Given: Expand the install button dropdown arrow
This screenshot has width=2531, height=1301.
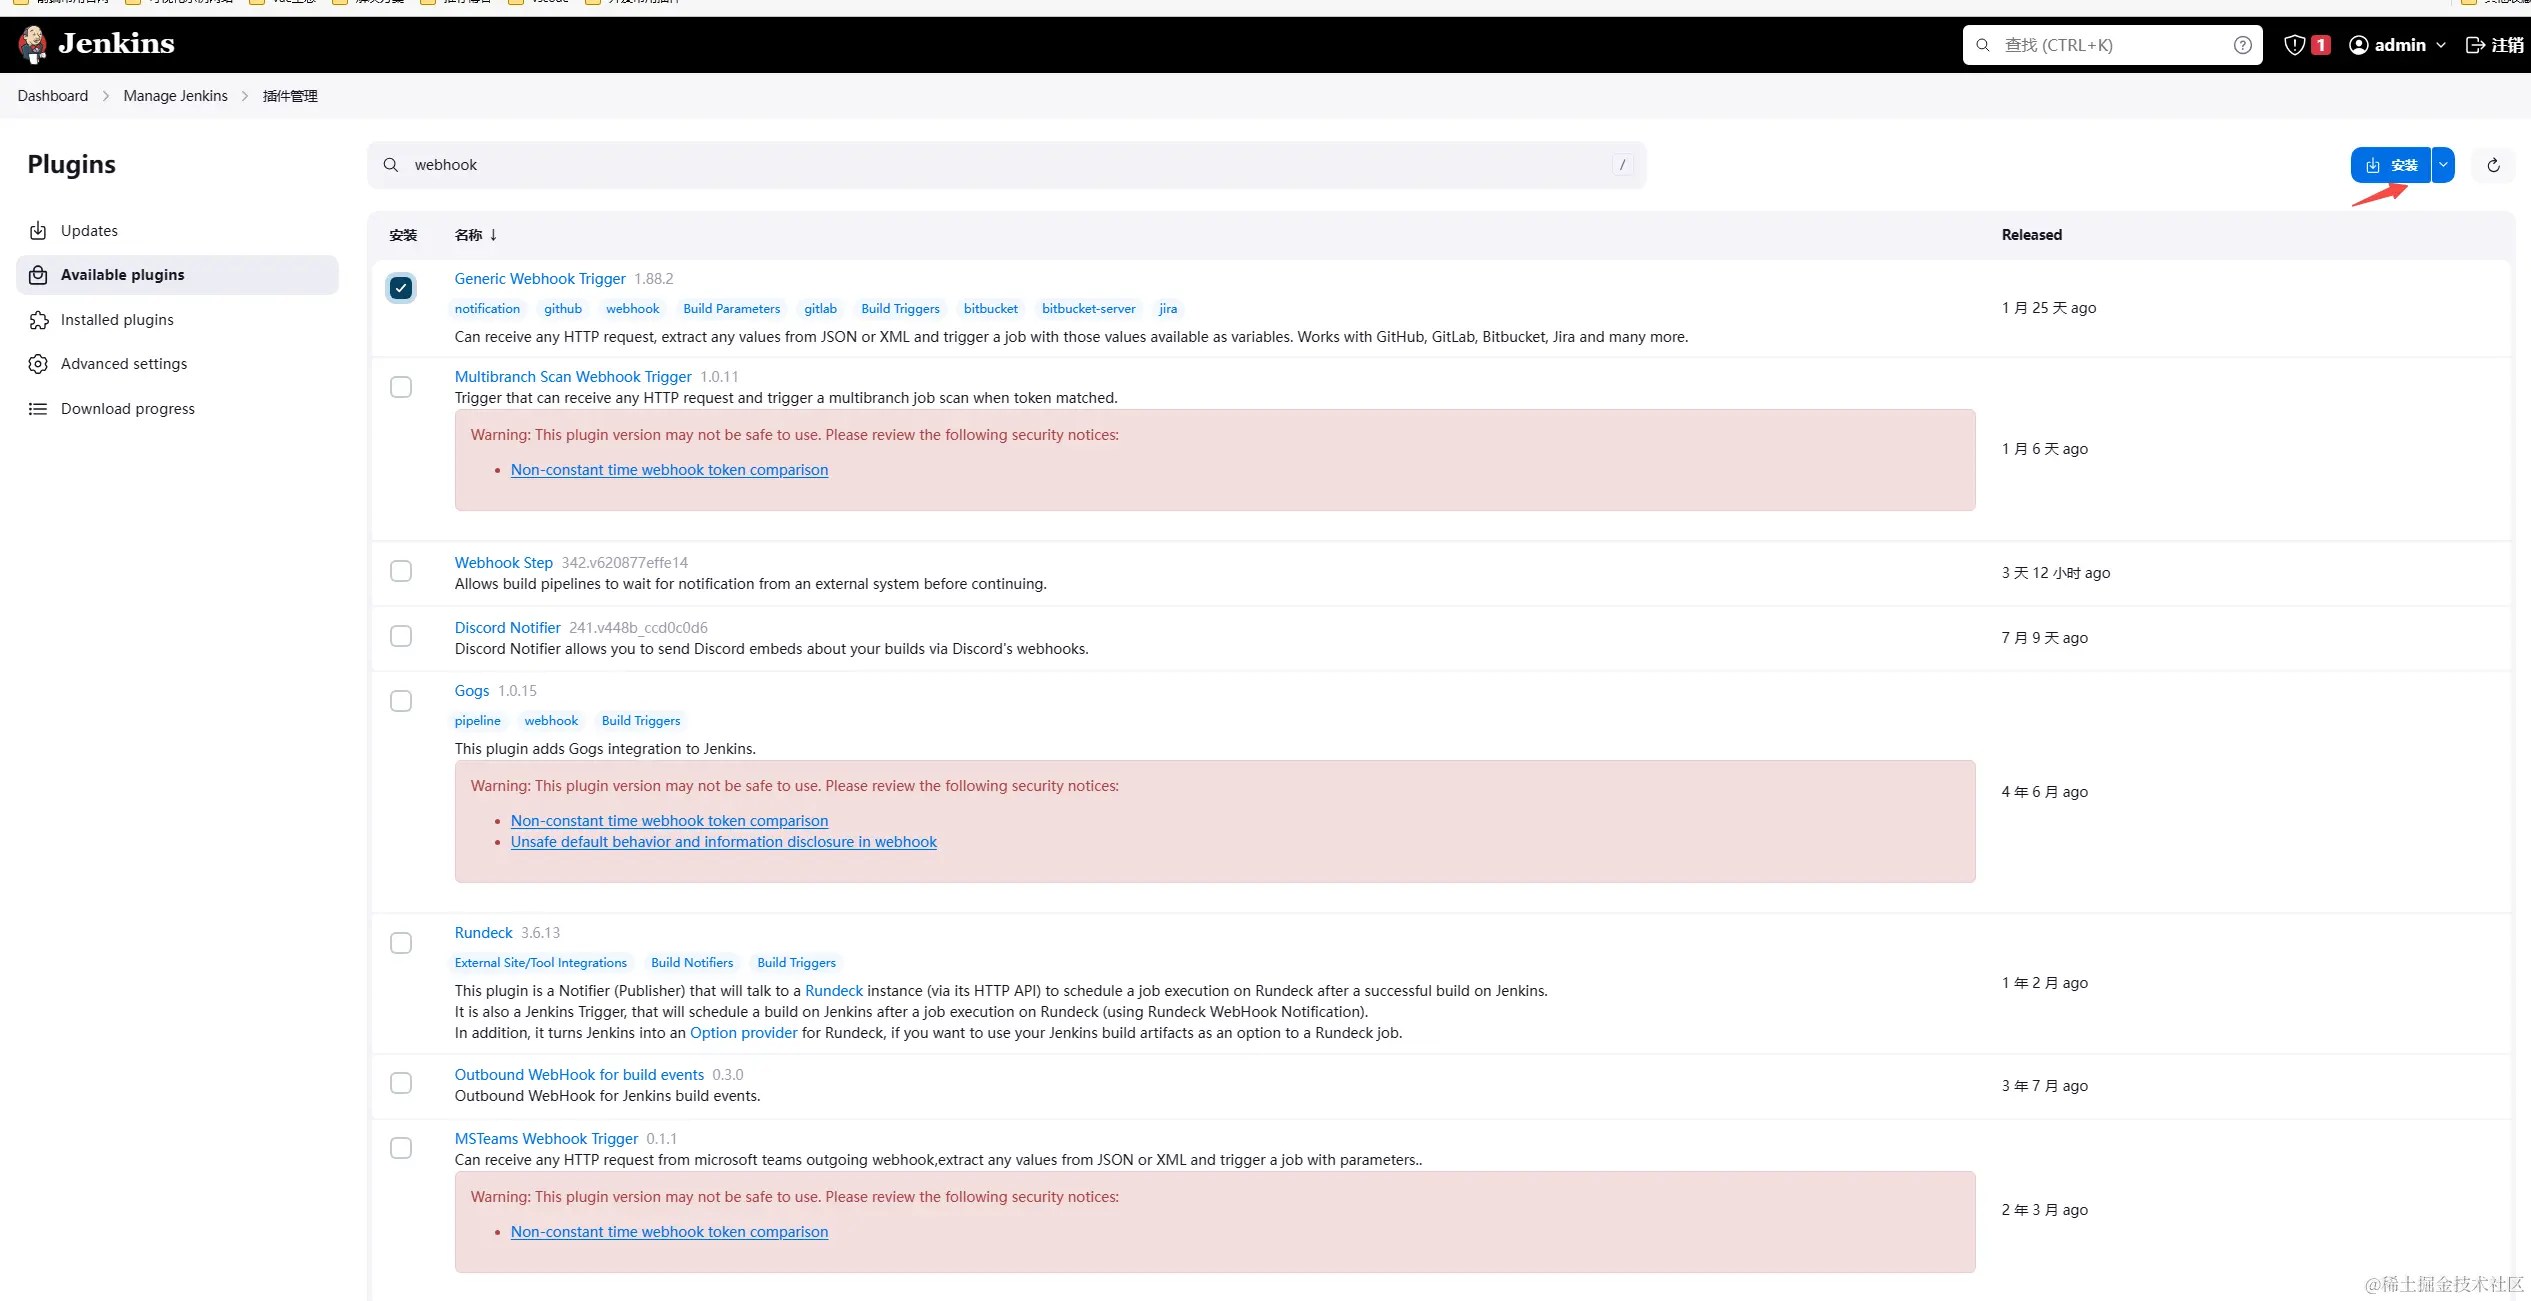Looking at the screenshot, I should click(2443, 165).
